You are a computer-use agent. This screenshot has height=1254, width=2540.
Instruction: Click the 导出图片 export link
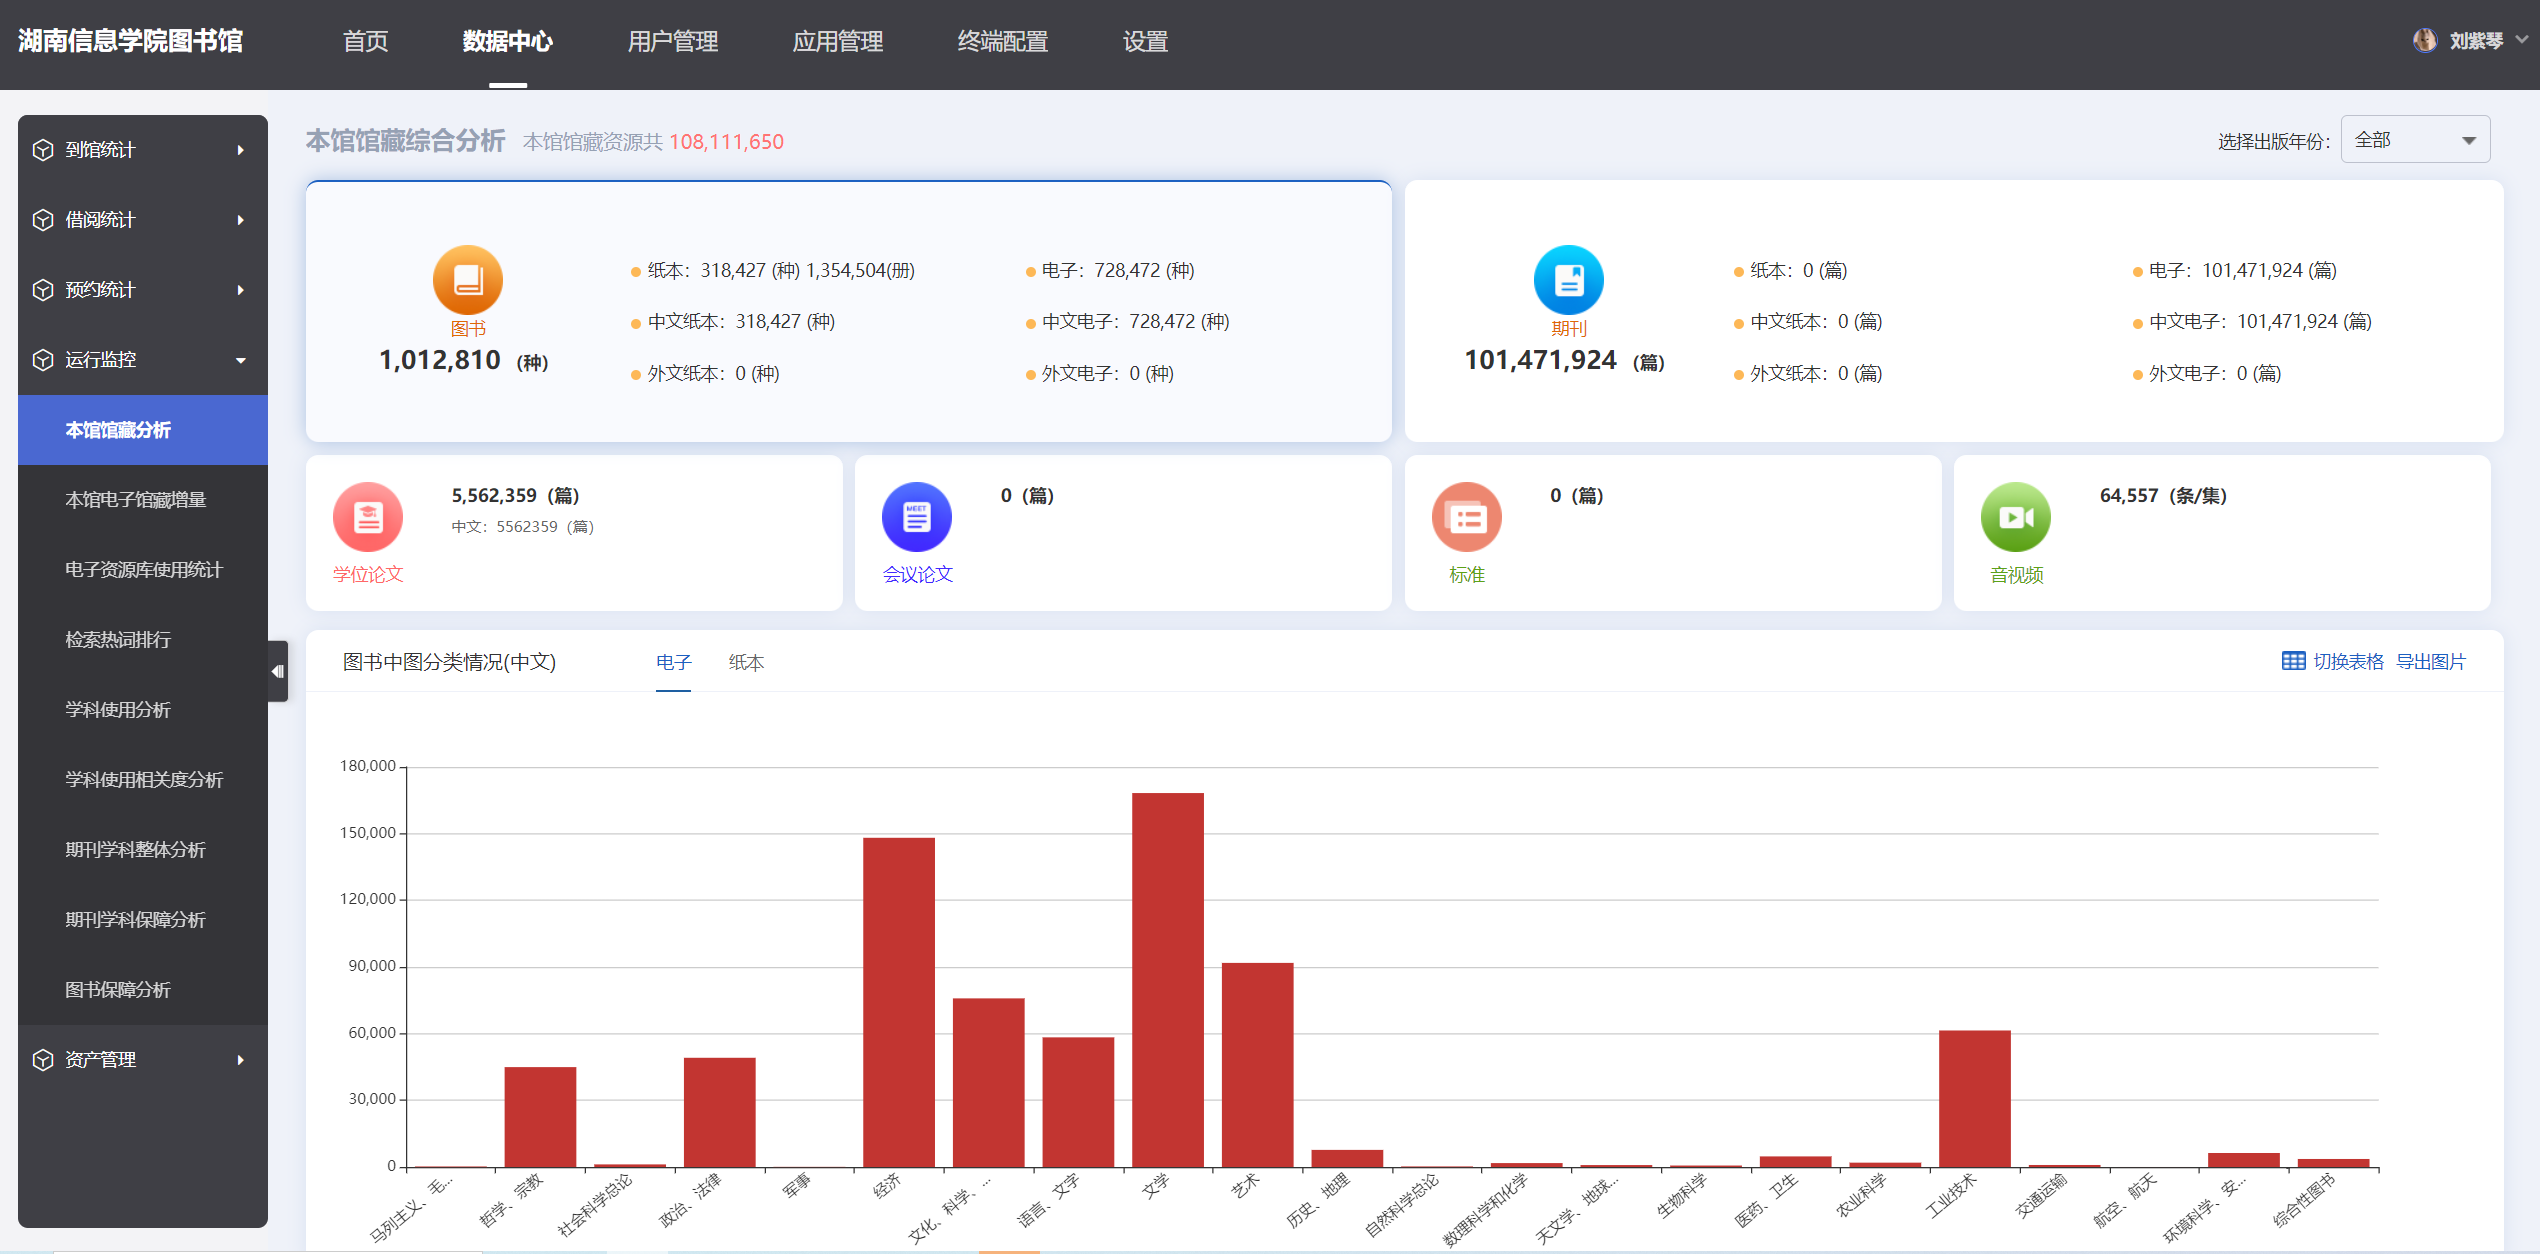(x=2430, y=661)
